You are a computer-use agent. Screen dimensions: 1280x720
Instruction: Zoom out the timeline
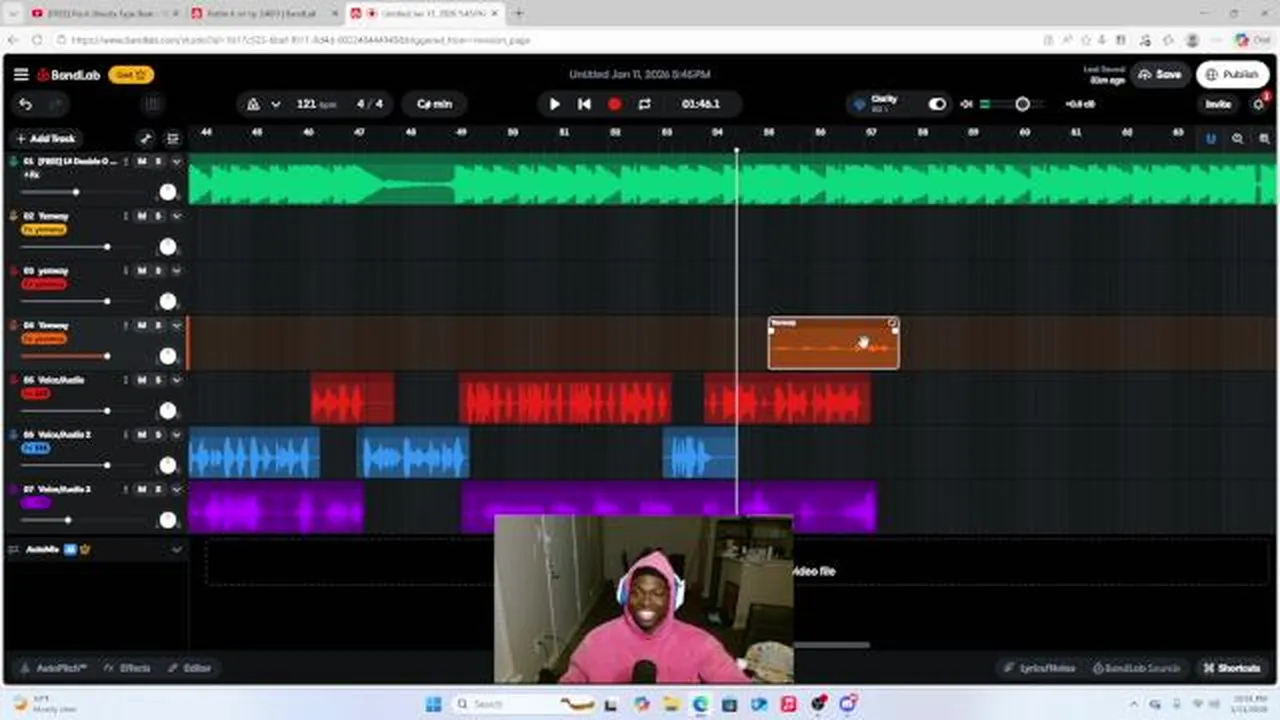(1238, 139)
